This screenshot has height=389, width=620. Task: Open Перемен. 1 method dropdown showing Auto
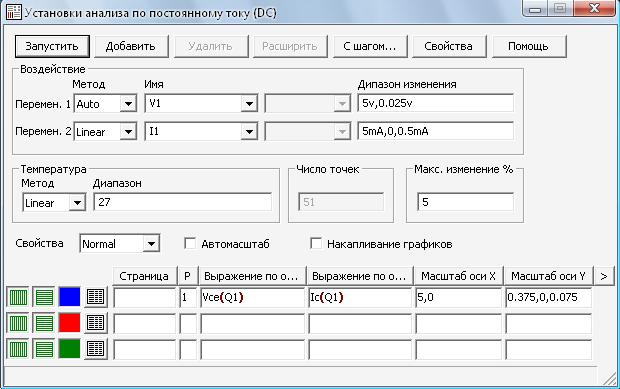(128, 104)
